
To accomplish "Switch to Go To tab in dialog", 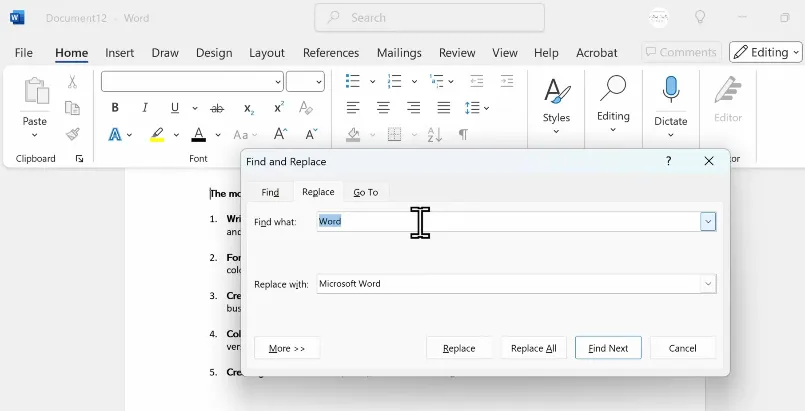I will pos(366,192).
